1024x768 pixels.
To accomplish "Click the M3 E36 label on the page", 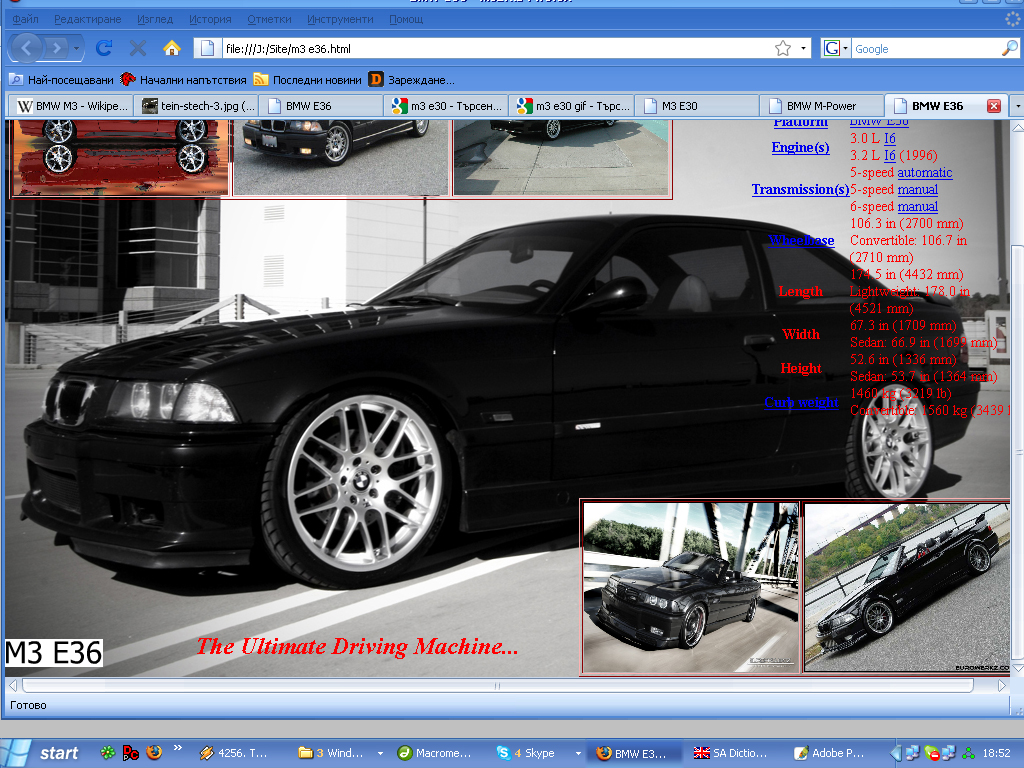I will point(54,652).
